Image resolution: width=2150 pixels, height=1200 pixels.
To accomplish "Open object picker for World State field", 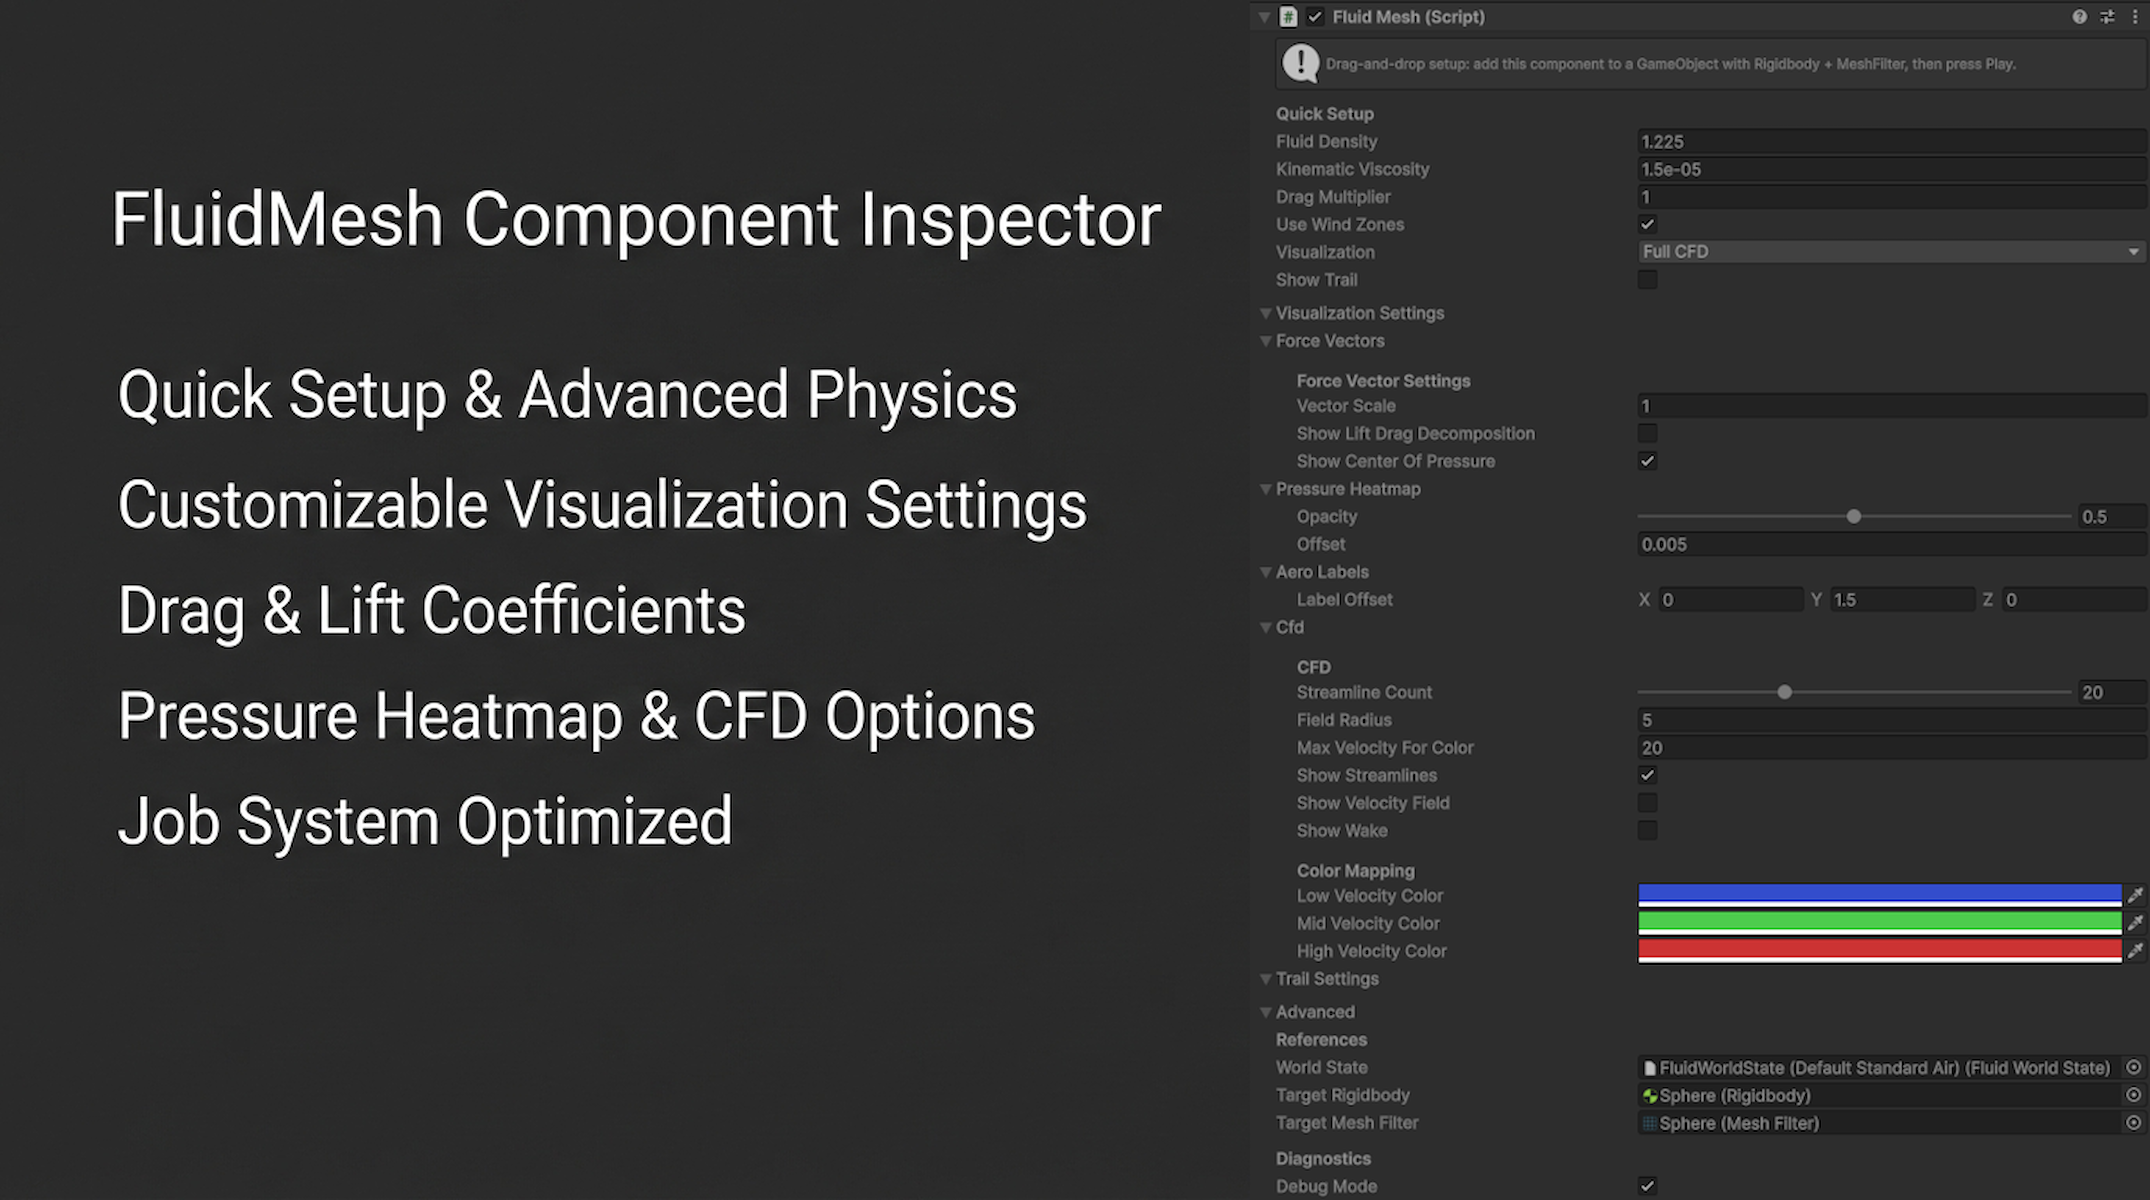I will pyautogui.click(x=2133, y=1068).
